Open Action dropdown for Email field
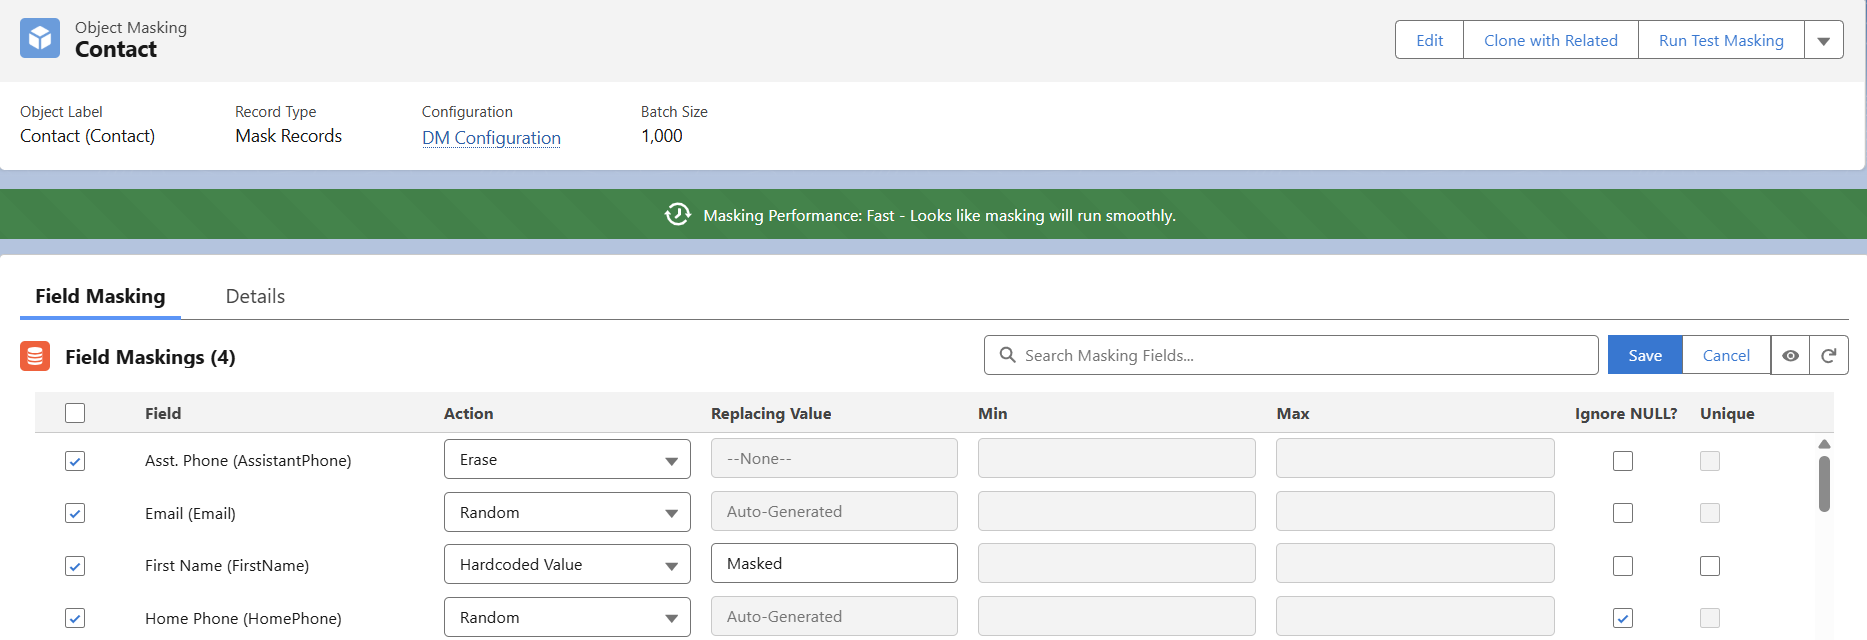This screenshot has width=1867, height=640. click(567, 513)
